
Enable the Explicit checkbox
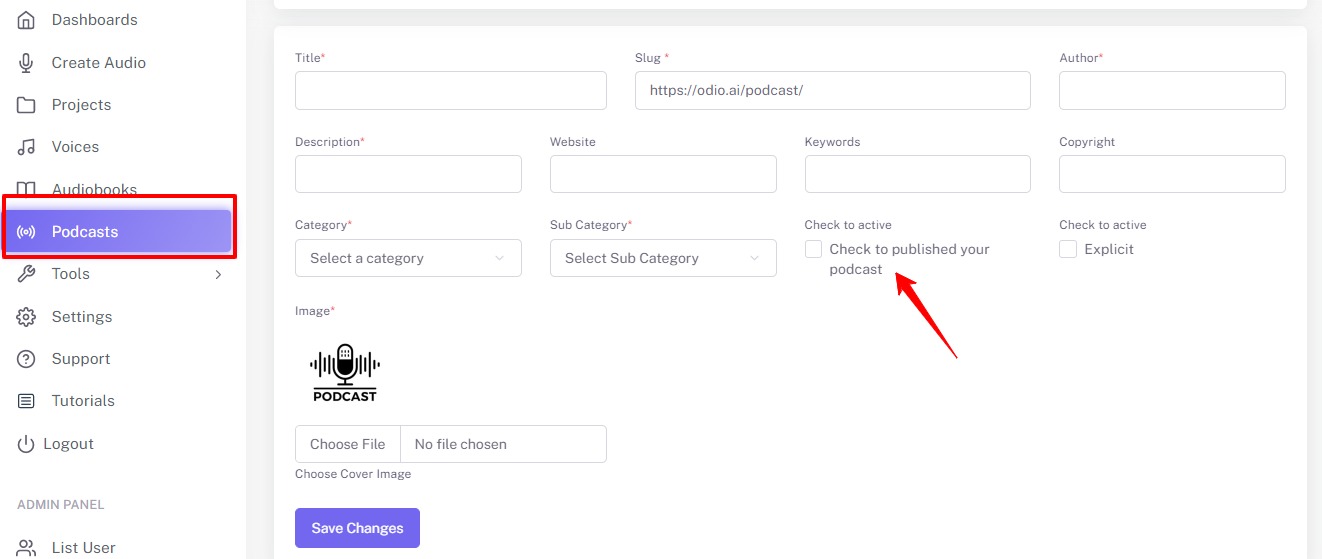click(1068, 249)
